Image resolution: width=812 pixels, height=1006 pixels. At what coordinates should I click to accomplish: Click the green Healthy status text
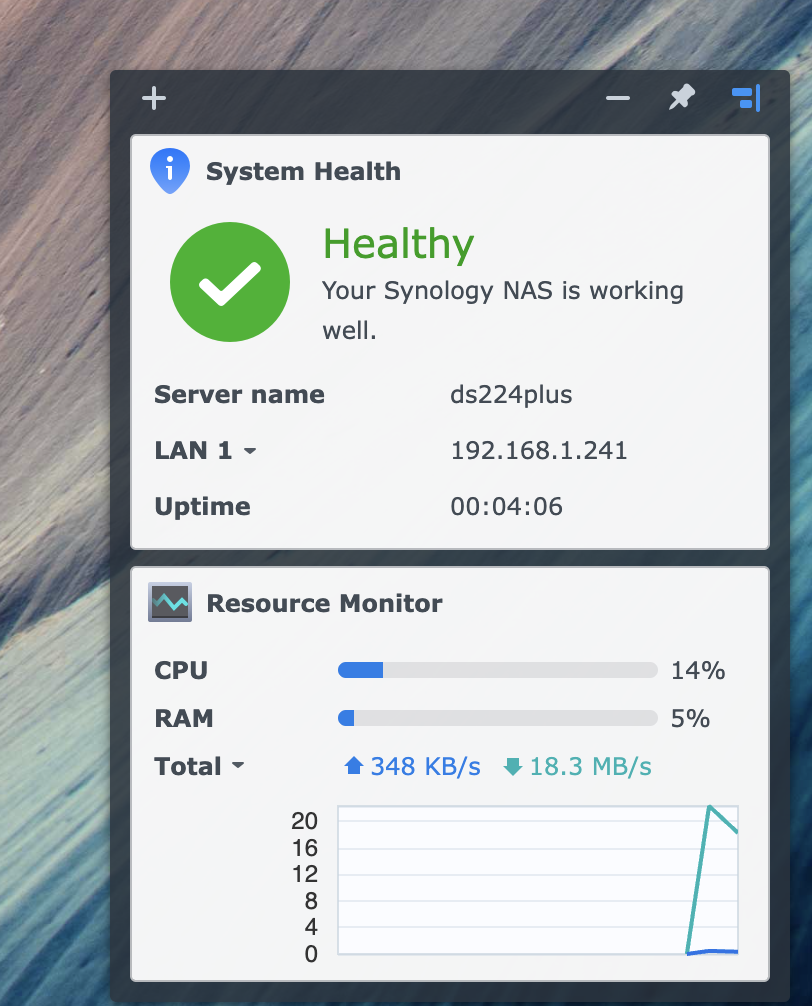[x=398, y=244]
